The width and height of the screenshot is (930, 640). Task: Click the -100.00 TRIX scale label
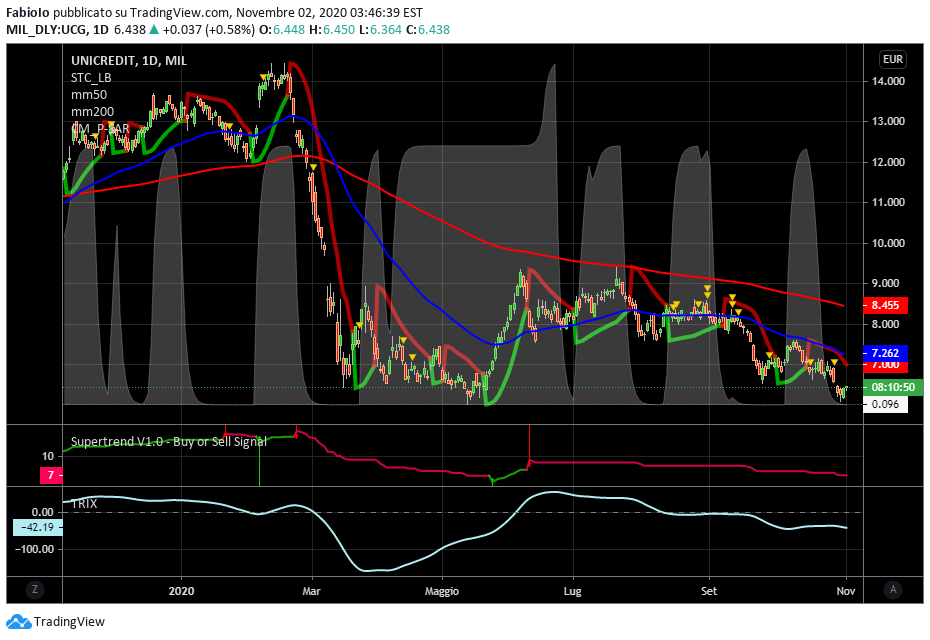click(34, 549)
